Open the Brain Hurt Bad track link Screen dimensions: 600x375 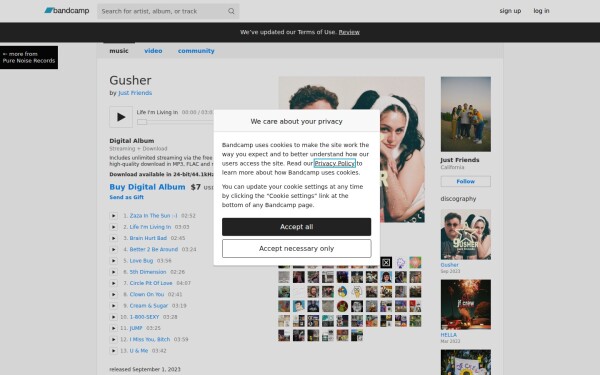click(148, 238)
